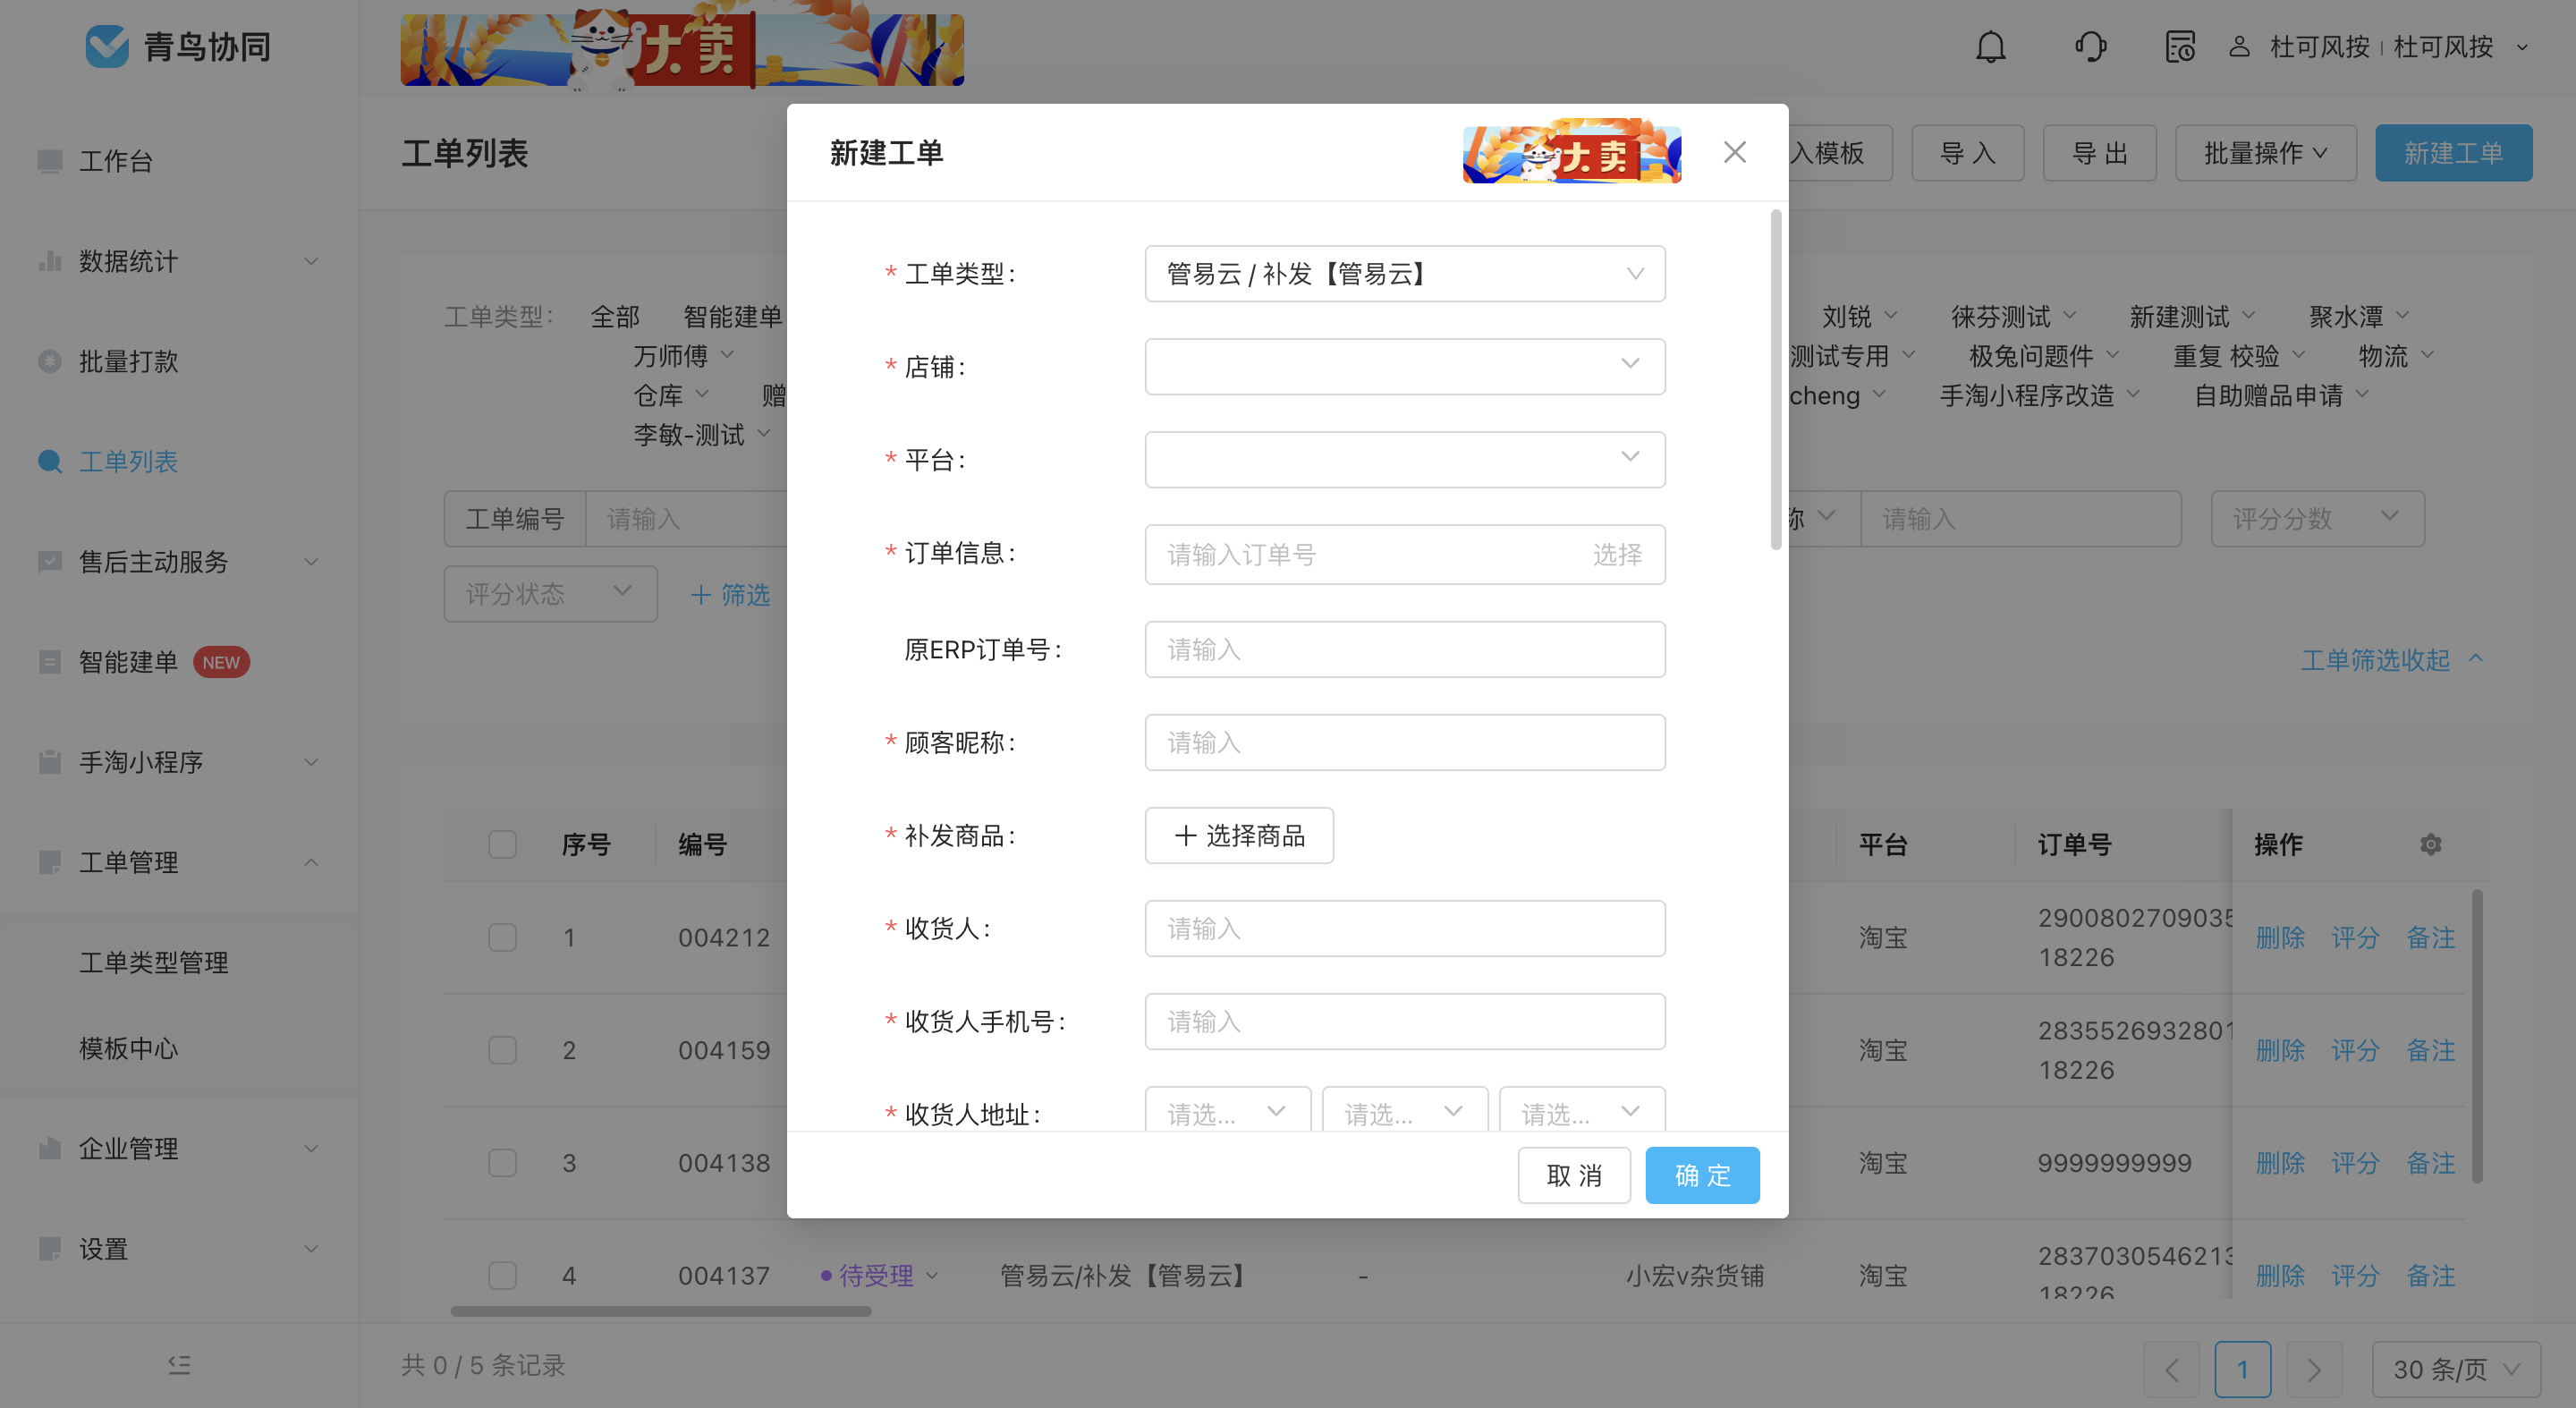
Task: Expand the 数据统计 sidebar menu
Action: tap(311, 261)
